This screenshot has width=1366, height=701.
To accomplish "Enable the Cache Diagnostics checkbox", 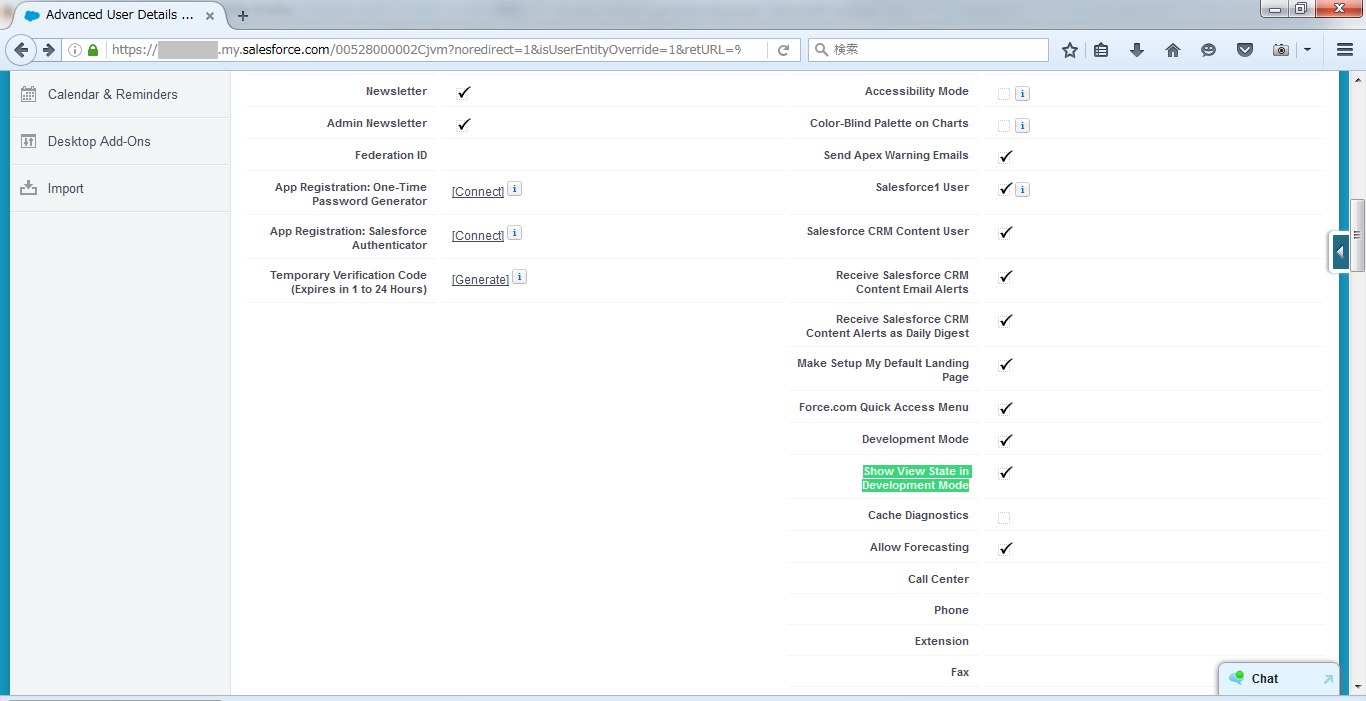I will click(1004, 518).
